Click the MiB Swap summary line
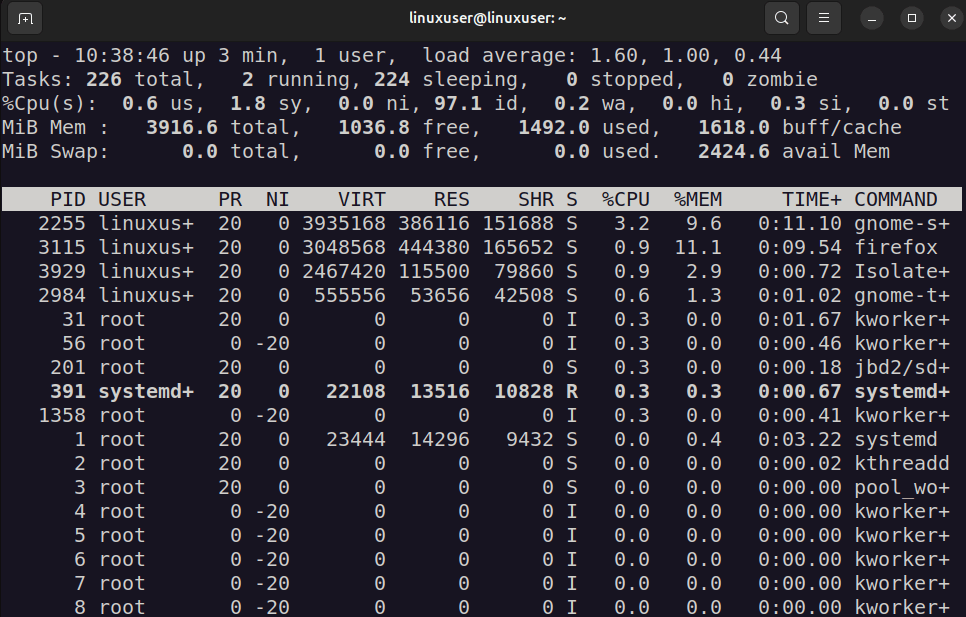The height and width of the screenshot is (617, 966). click(55, 151)
